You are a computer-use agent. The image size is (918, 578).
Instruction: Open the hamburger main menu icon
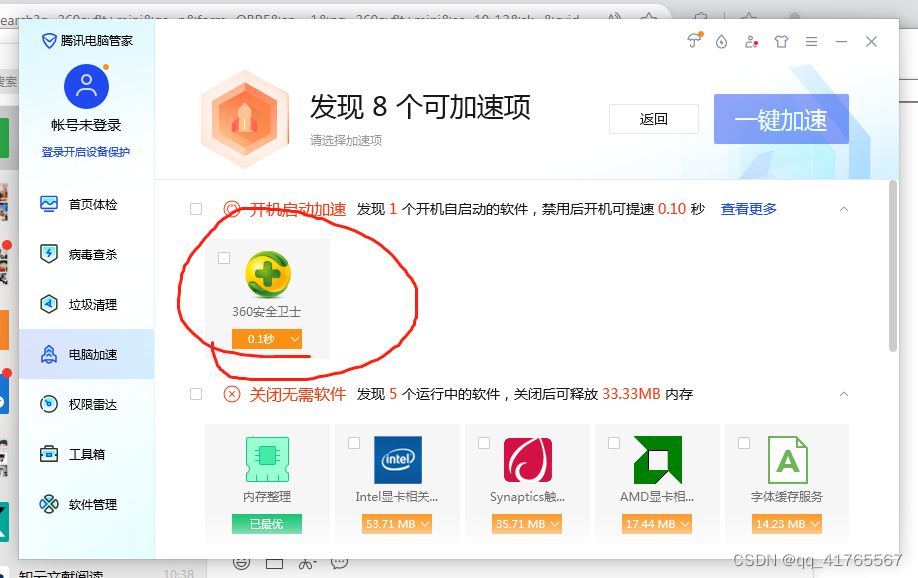(811, 42)
